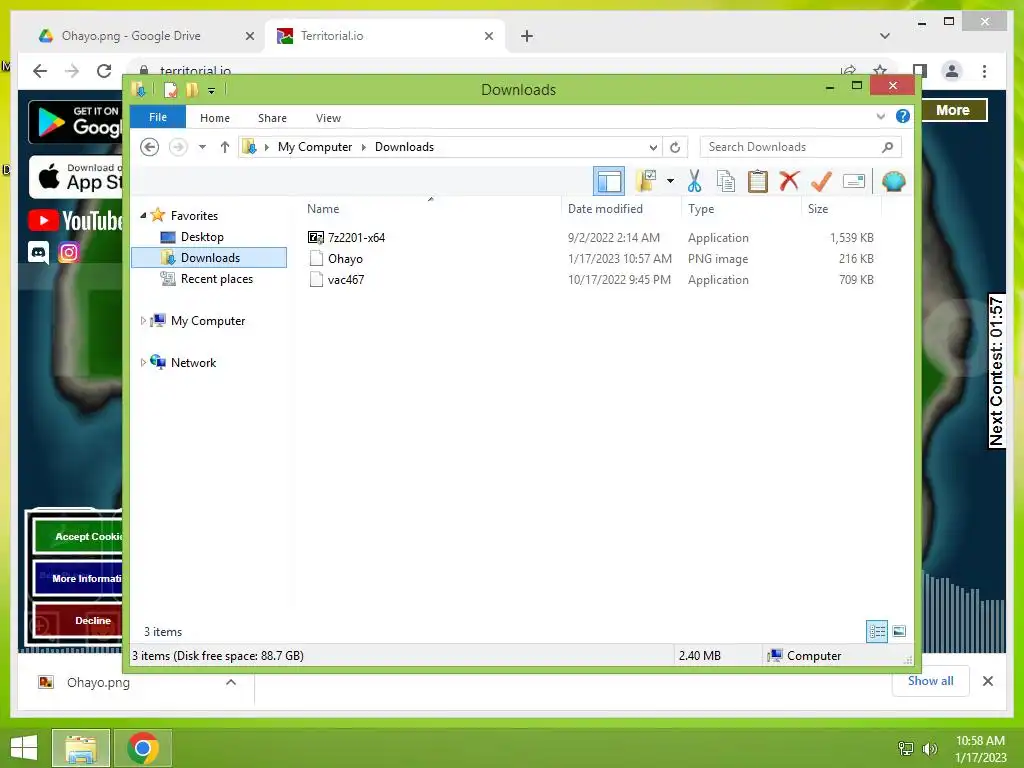
Task: Select Desktop in Favorites
Action: tap(202, 236)
